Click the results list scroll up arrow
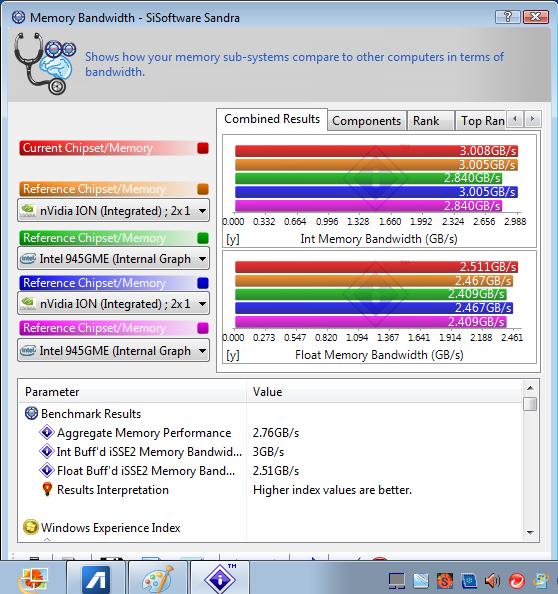 (x=530, y=388)
